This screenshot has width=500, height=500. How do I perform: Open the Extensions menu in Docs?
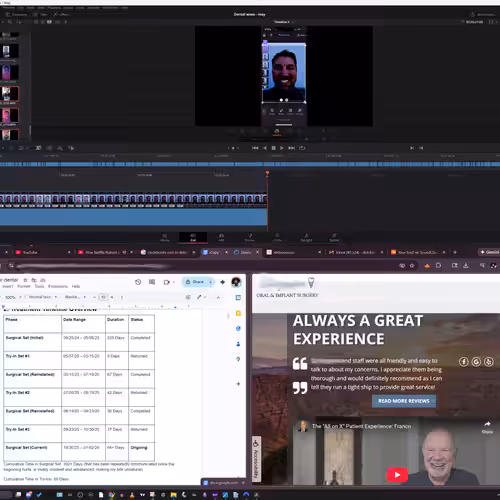click(58, 286)
